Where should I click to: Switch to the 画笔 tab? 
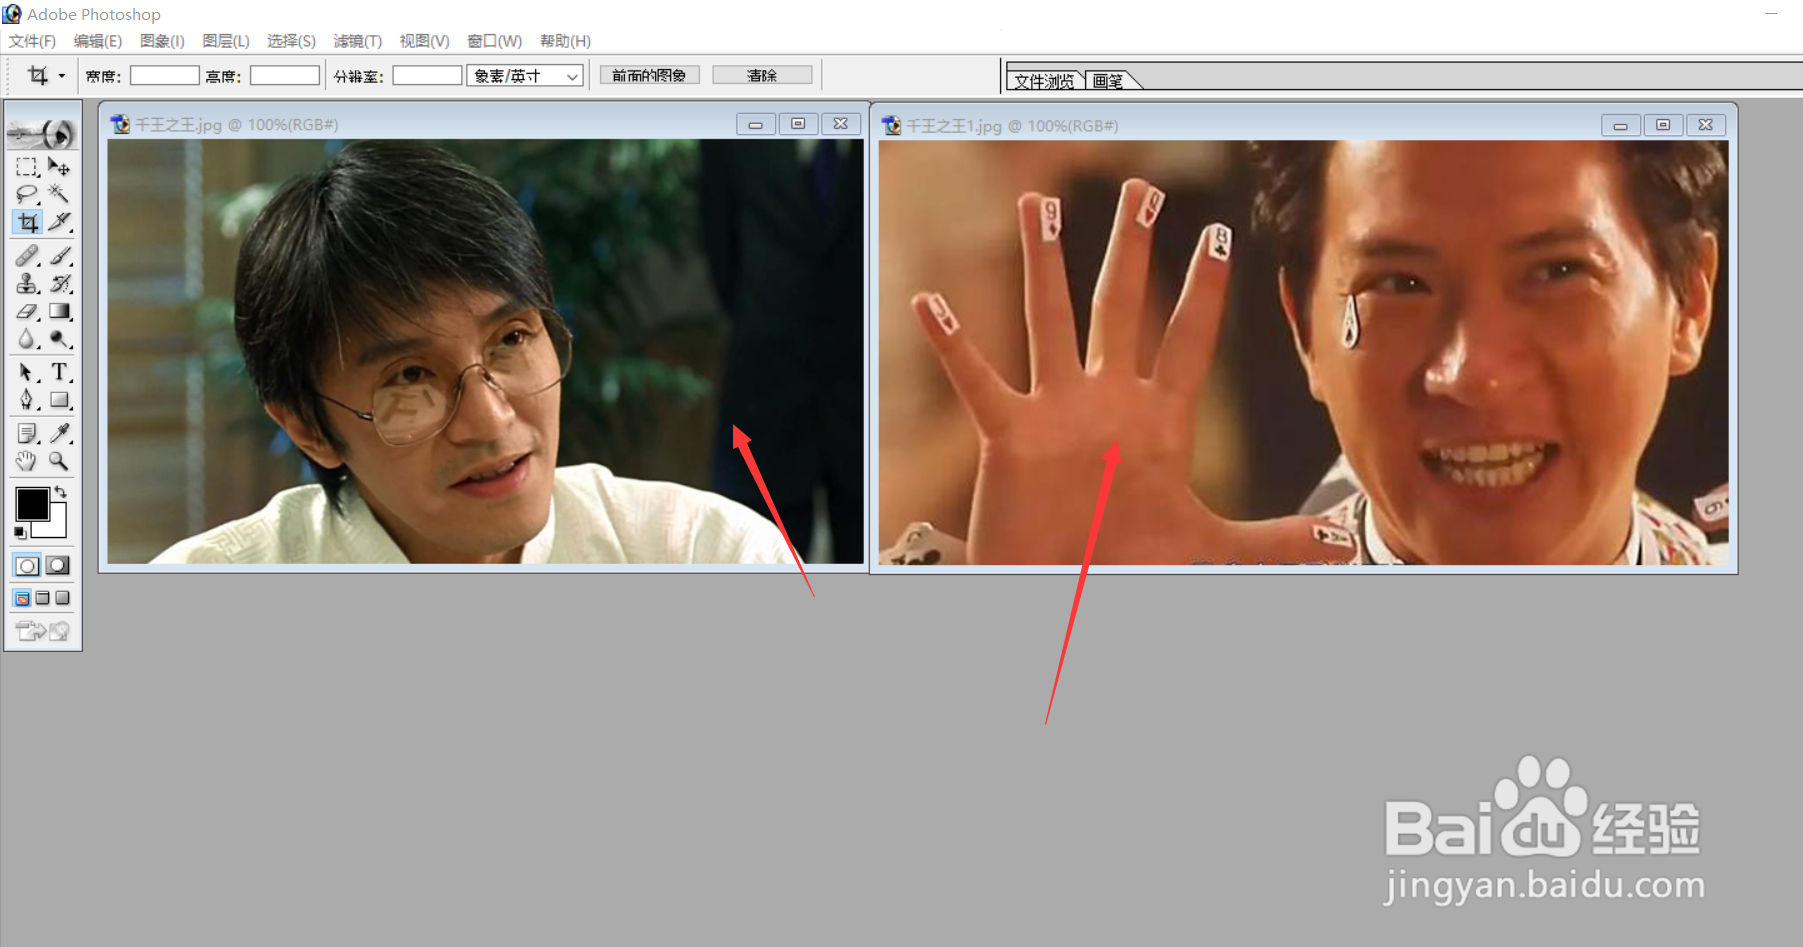click(x=1108, y=81)
